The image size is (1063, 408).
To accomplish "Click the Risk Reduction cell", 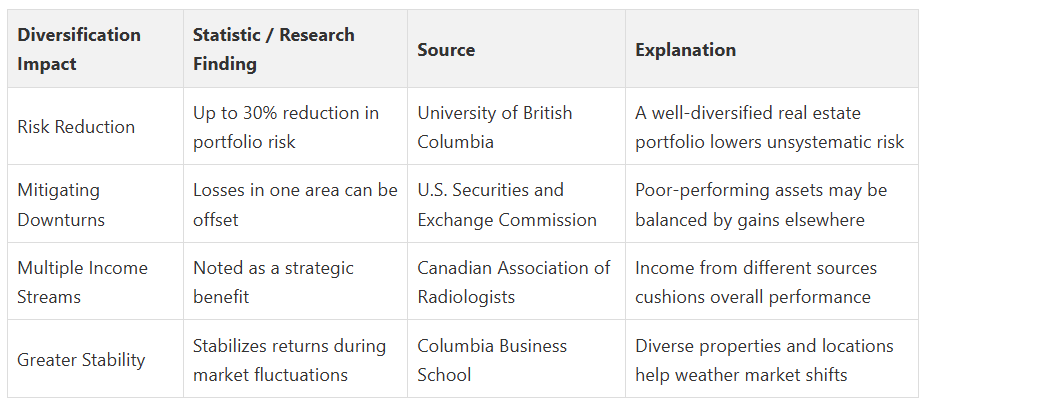I will 96,126.
